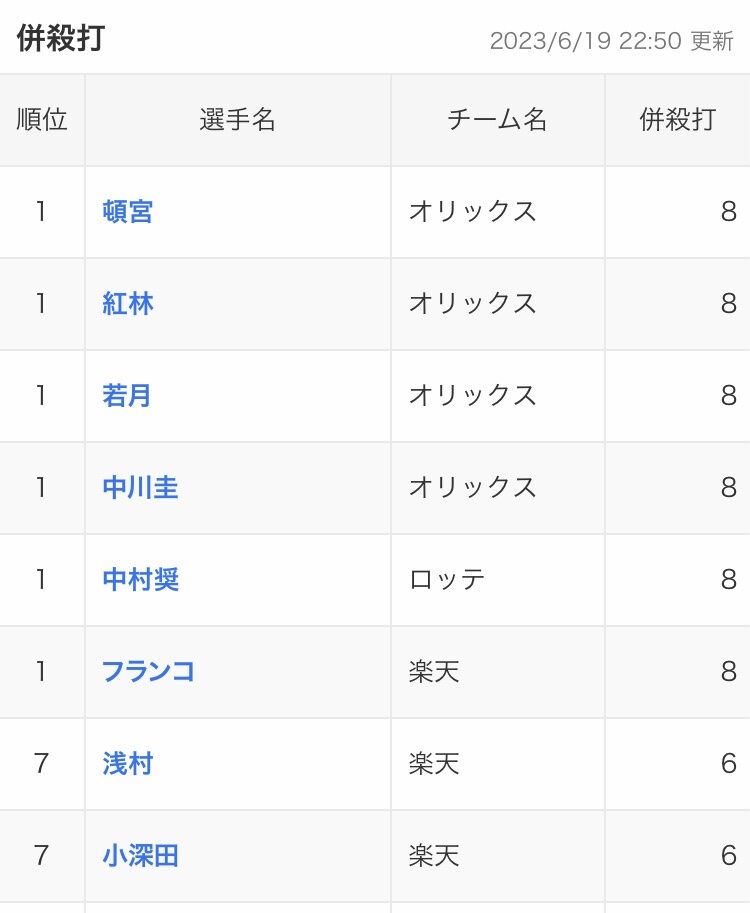Click the 順位 column header
Viewport: 750px width, 913px height.
pyautogui.click(x=42, y=119)
